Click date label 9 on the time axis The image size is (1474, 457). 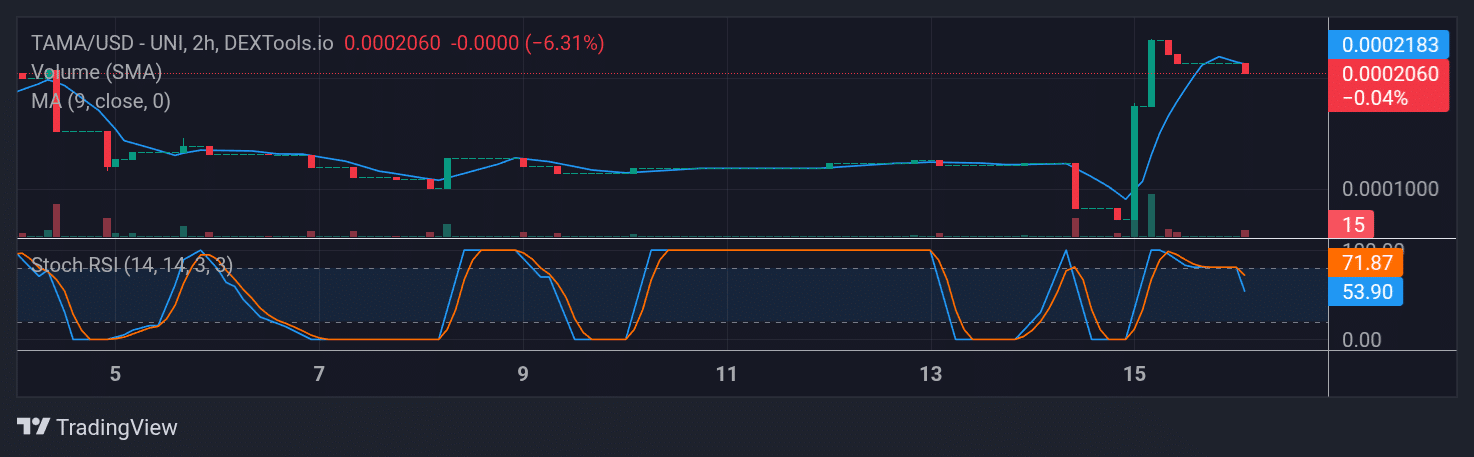pyautogui.click(x=523, y=375)
